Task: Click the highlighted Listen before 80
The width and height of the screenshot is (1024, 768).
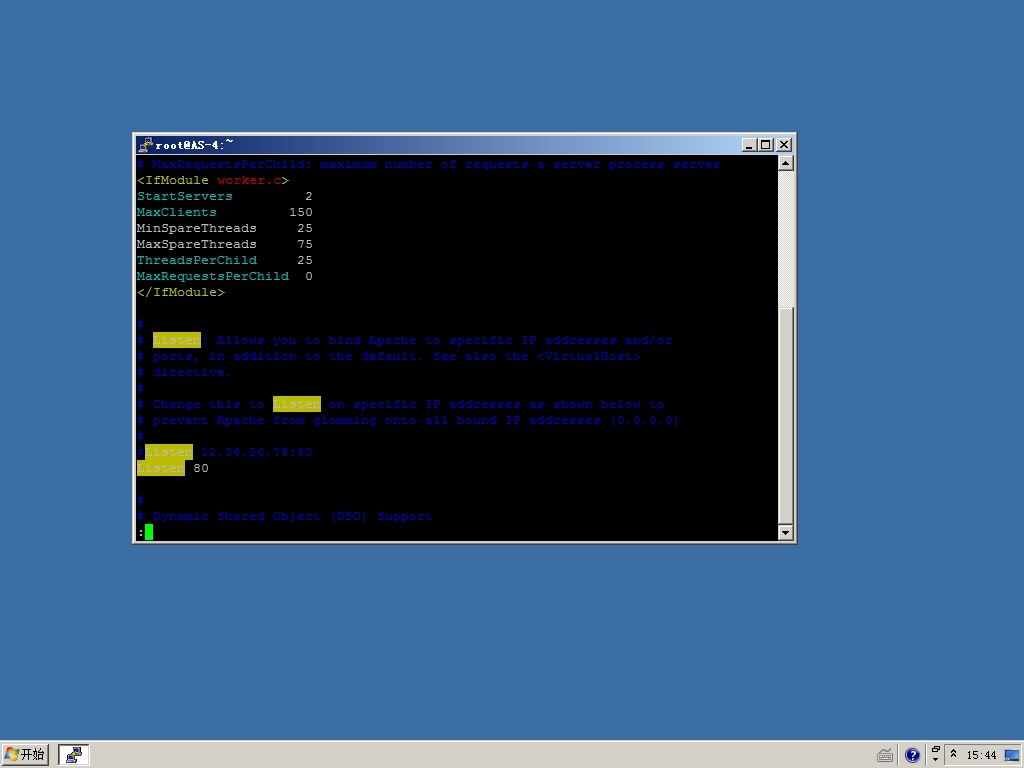Action: 161,468
